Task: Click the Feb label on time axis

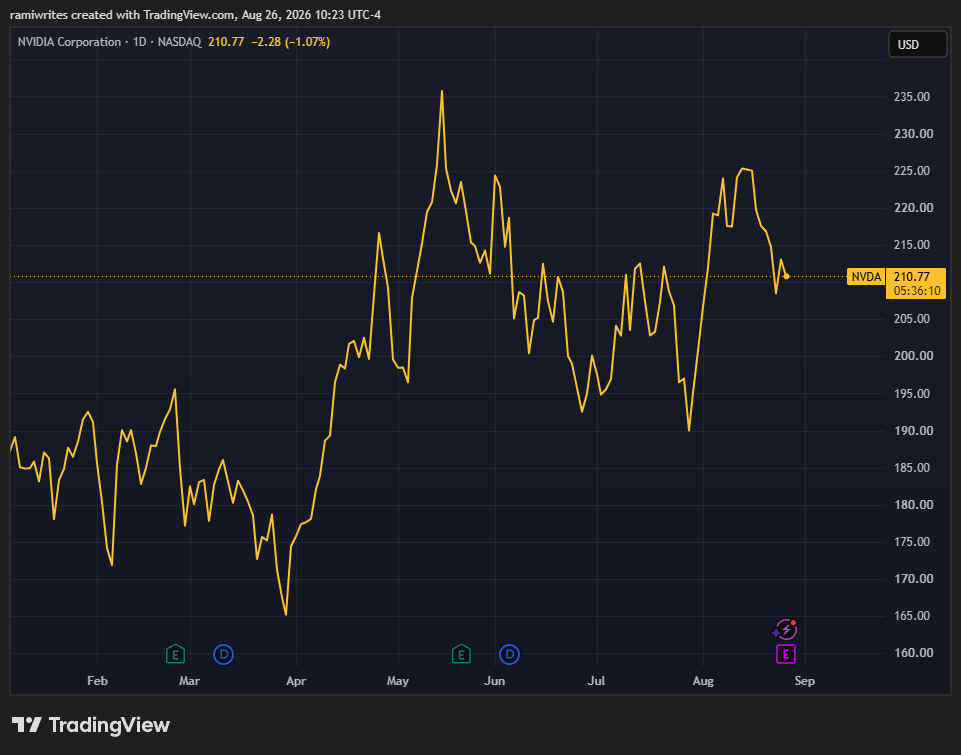Action: click(x=97, y=681)
